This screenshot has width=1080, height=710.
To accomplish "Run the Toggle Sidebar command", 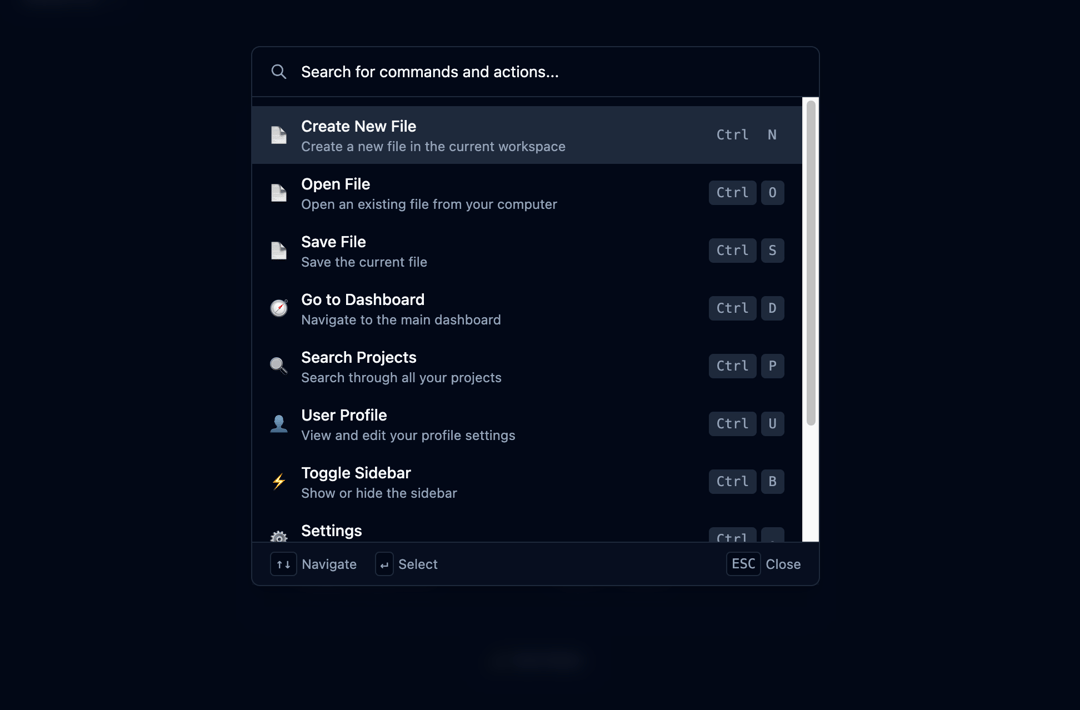I will 527,482.
